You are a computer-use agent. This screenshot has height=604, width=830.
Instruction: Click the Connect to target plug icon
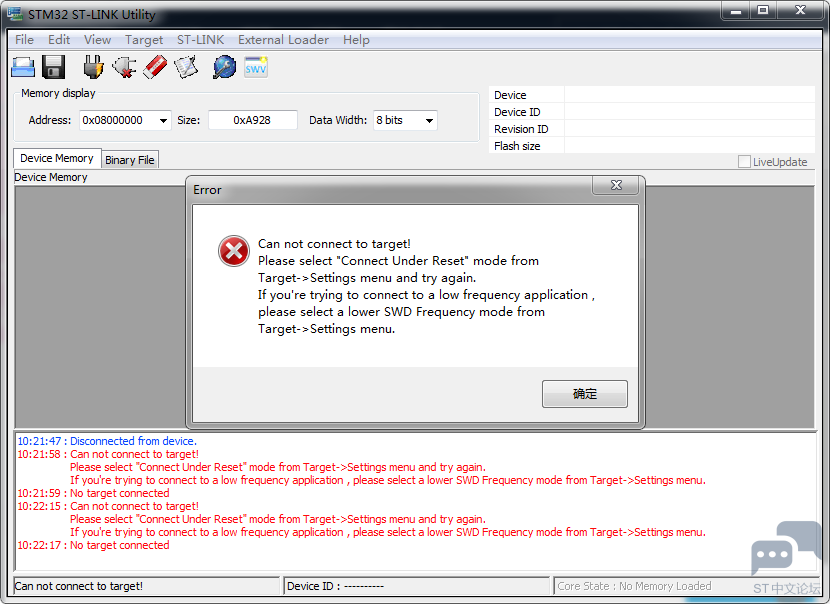pos(93,67)
